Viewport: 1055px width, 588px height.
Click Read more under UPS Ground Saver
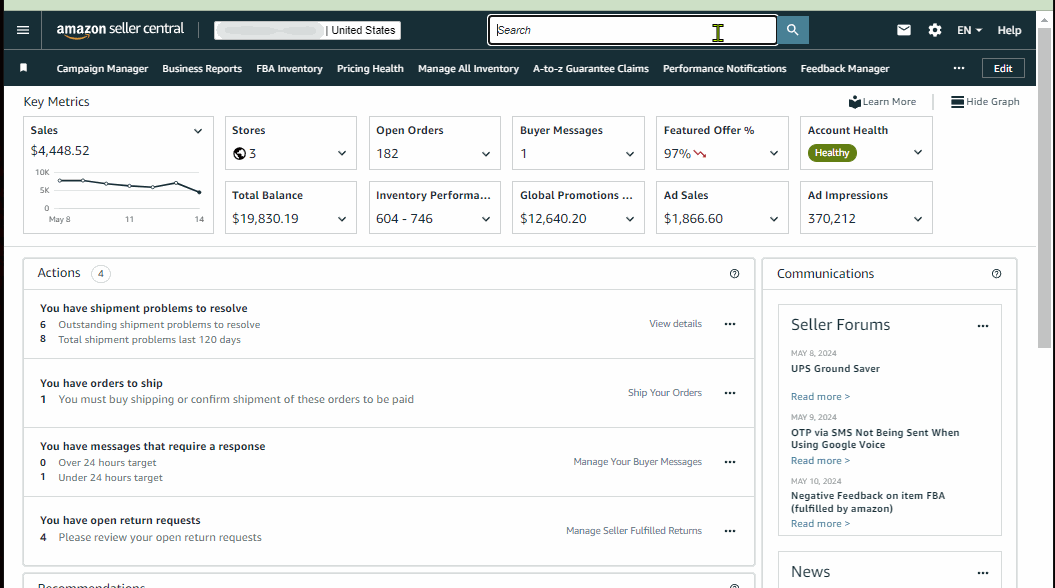820,397
